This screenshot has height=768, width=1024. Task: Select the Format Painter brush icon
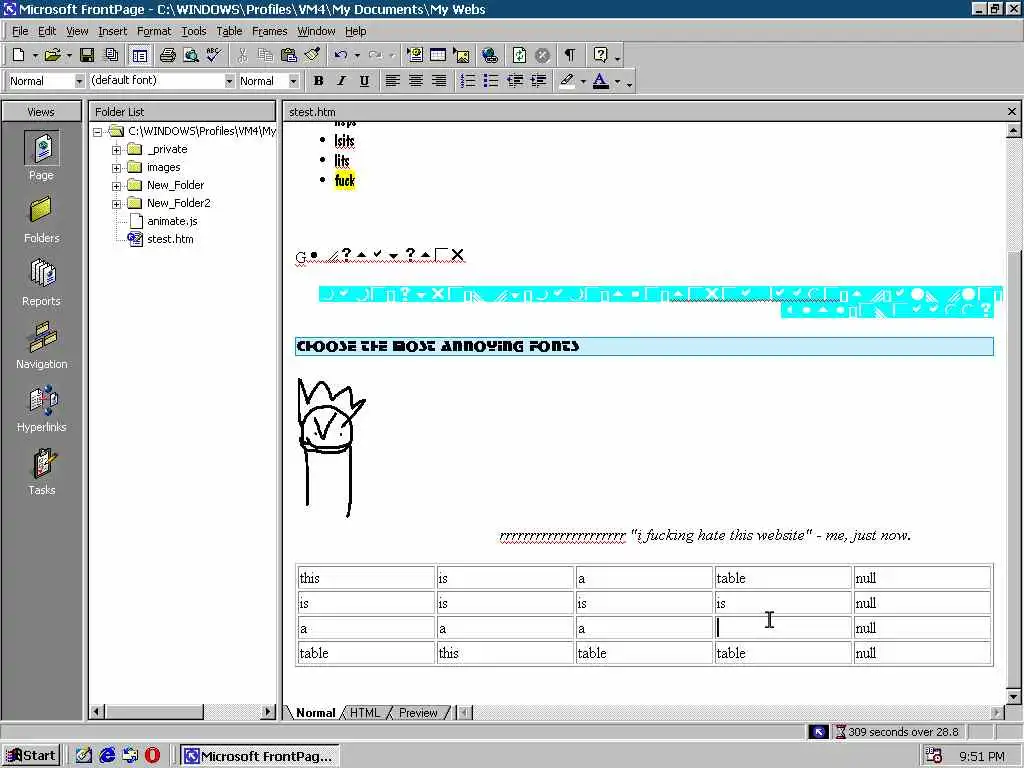[312, 56]
